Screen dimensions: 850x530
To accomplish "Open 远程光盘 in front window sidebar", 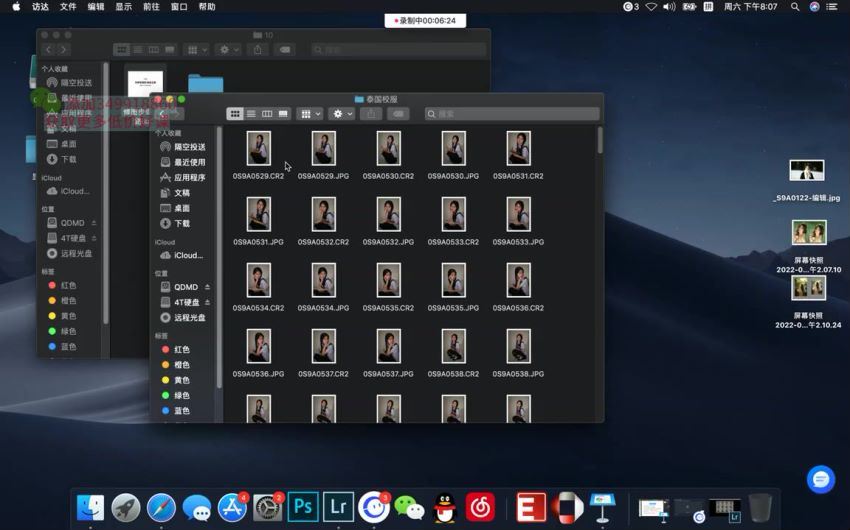I will (x=184, y=318).
